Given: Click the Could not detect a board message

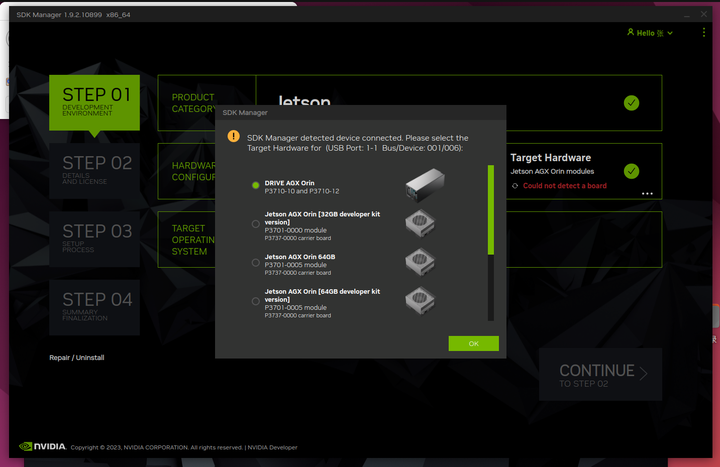Looking at the screenshot, I should click(x=564, y=186).
